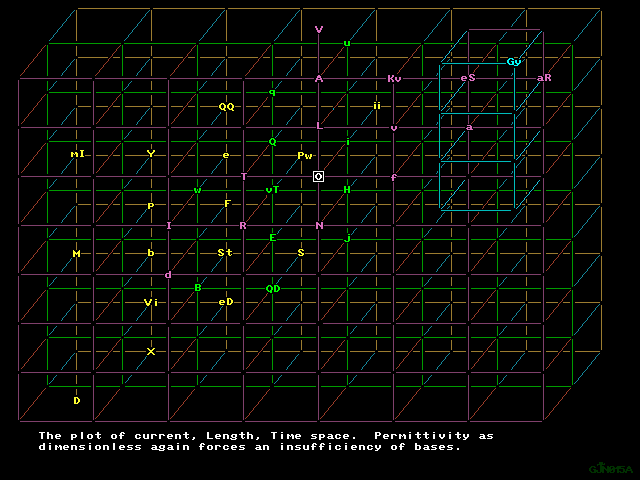Click the pink aR point label
The image size is (640, 480).
tap(544, 78)
